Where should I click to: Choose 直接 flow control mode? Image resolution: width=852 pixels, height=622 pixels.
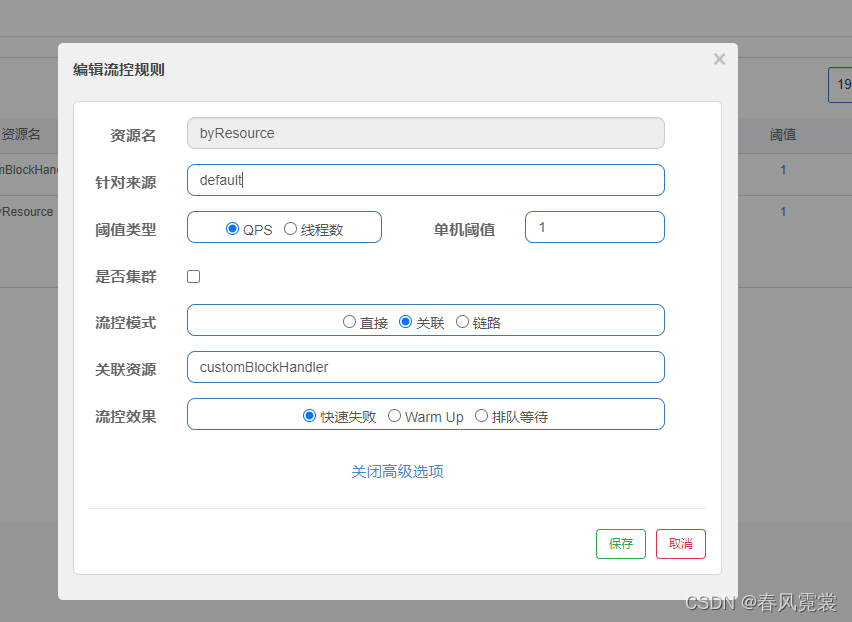pyautogui.click(x=349, y=322)
